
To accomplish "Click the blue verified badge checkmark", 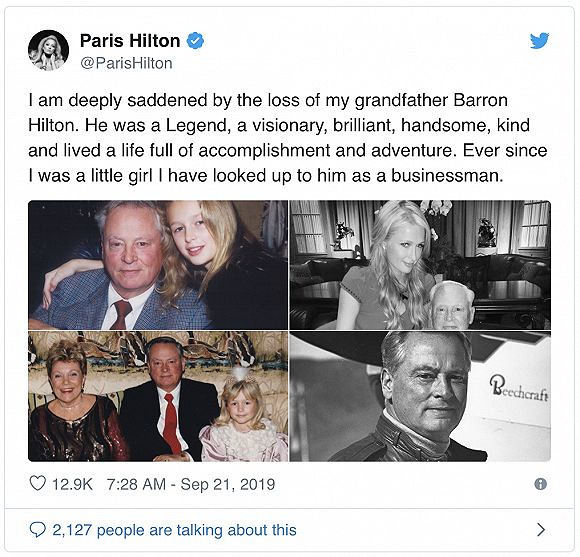I will (195, 41).
